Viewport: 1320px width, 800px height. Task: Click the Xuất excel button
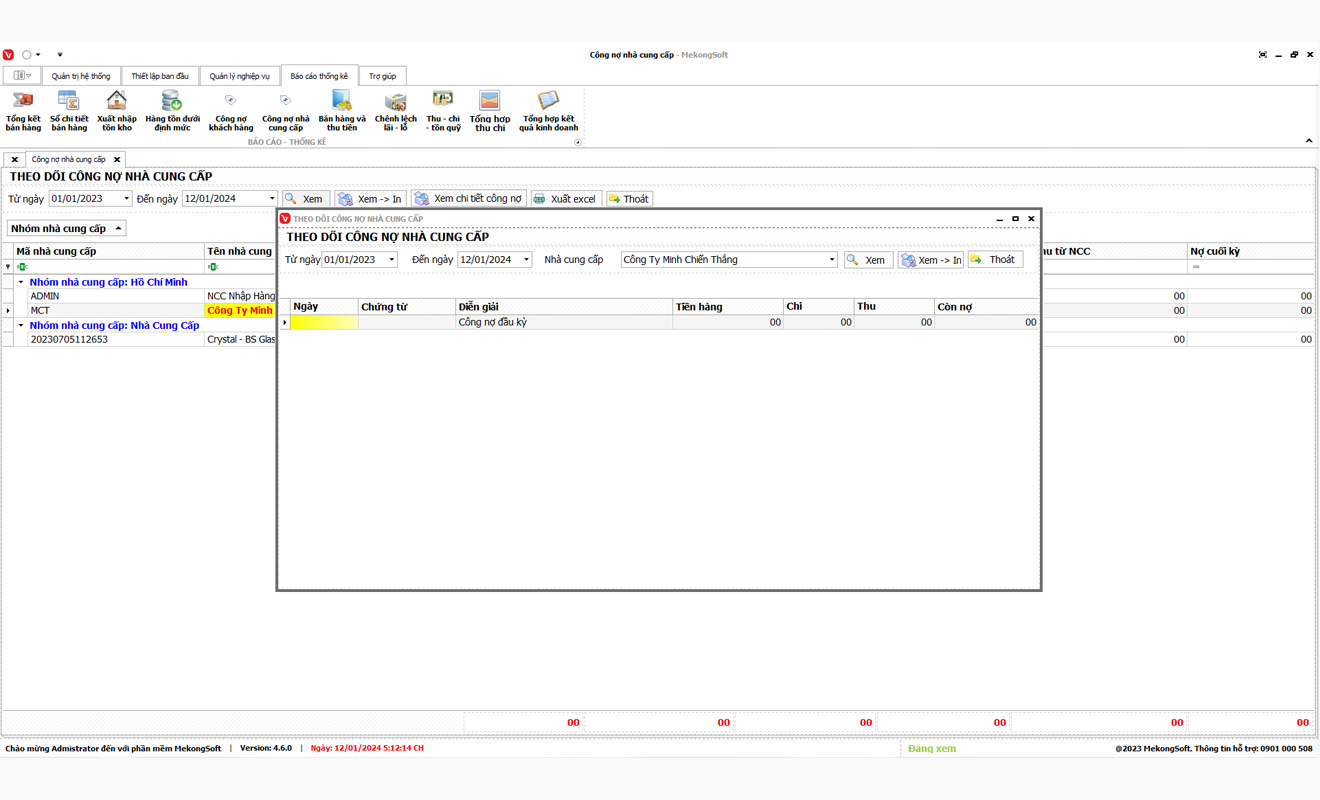(566, 199)
